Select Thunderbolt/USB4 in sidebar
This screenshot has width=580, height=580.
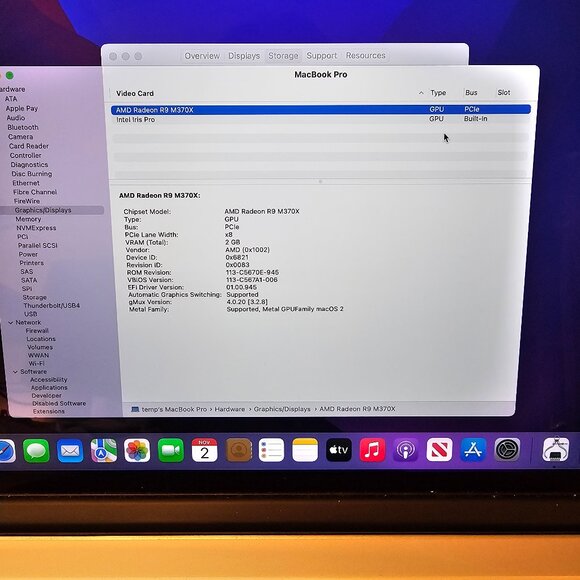pyautogui.click(x=51, y=306)
